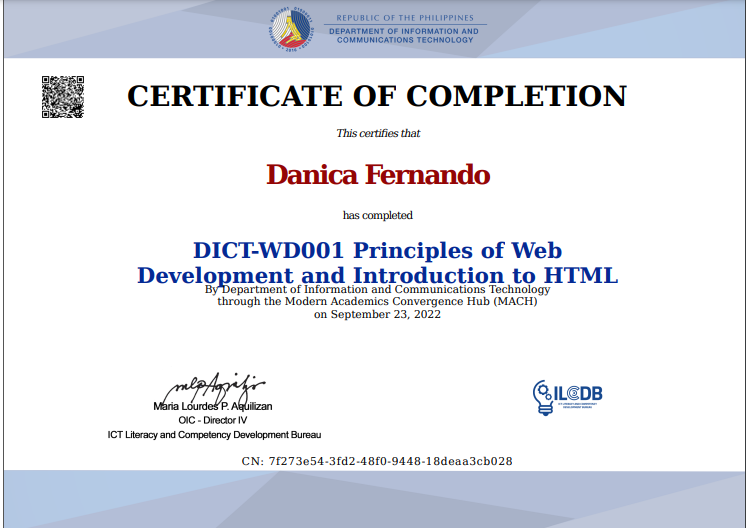Click the line 'Development and Introduction to HTML'
Screen dimensions: 746x528
[378, 275]
